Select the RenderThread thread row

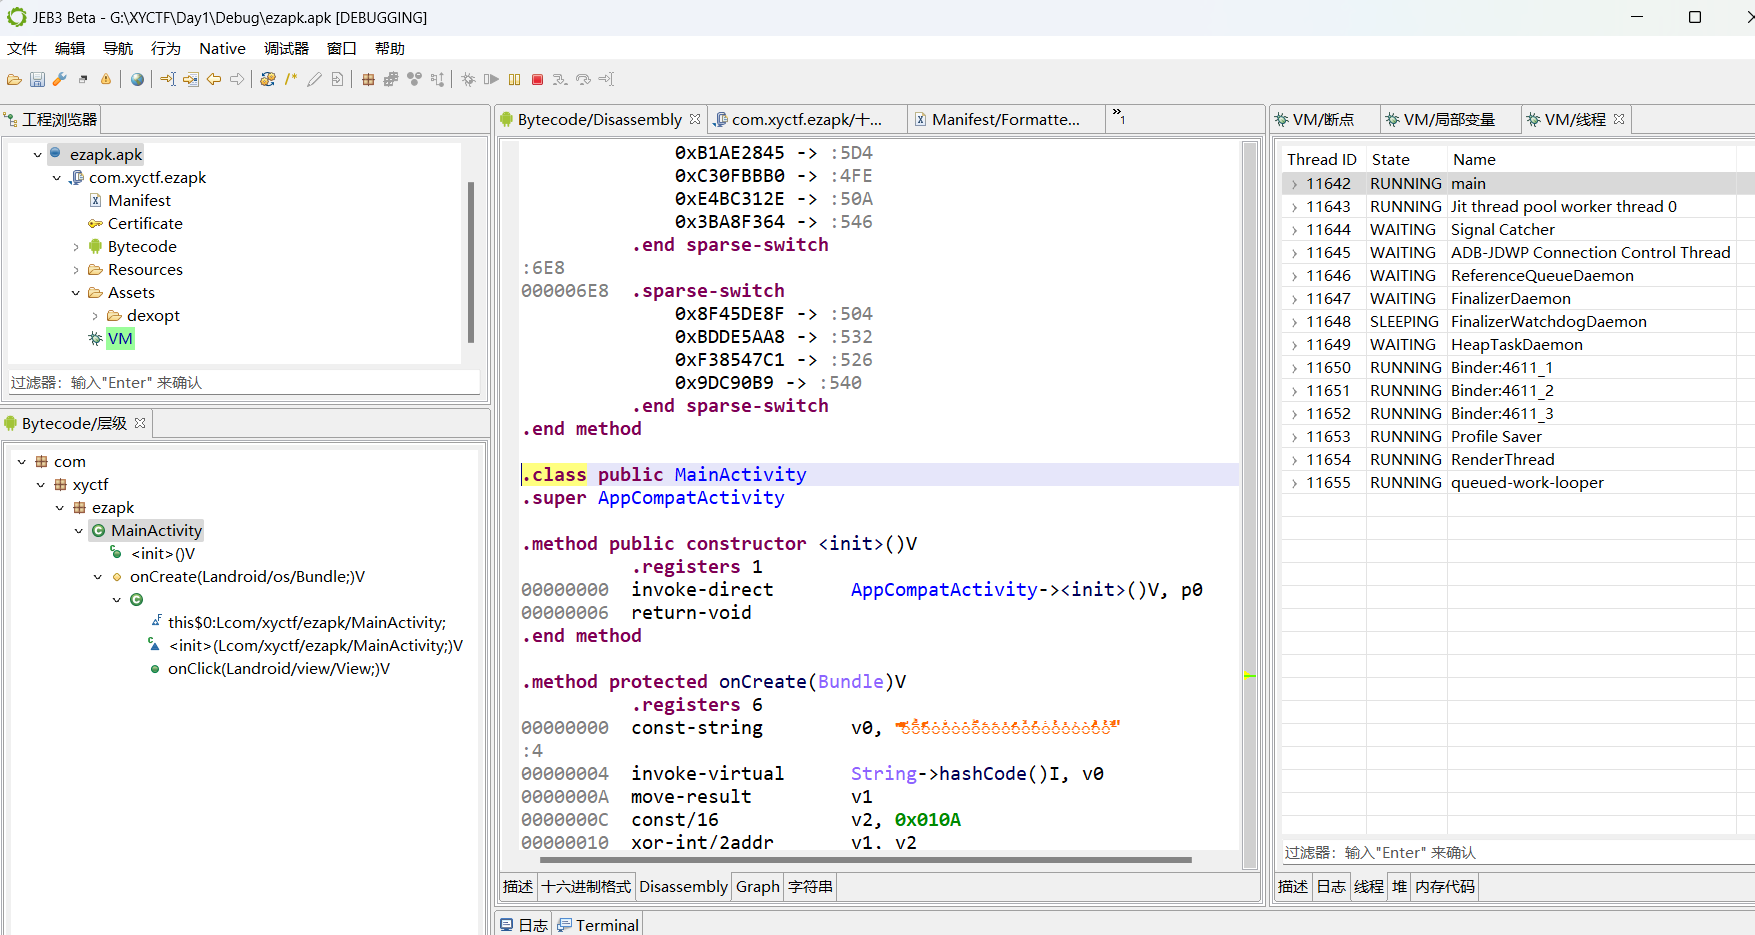(x=1517, y=460)
